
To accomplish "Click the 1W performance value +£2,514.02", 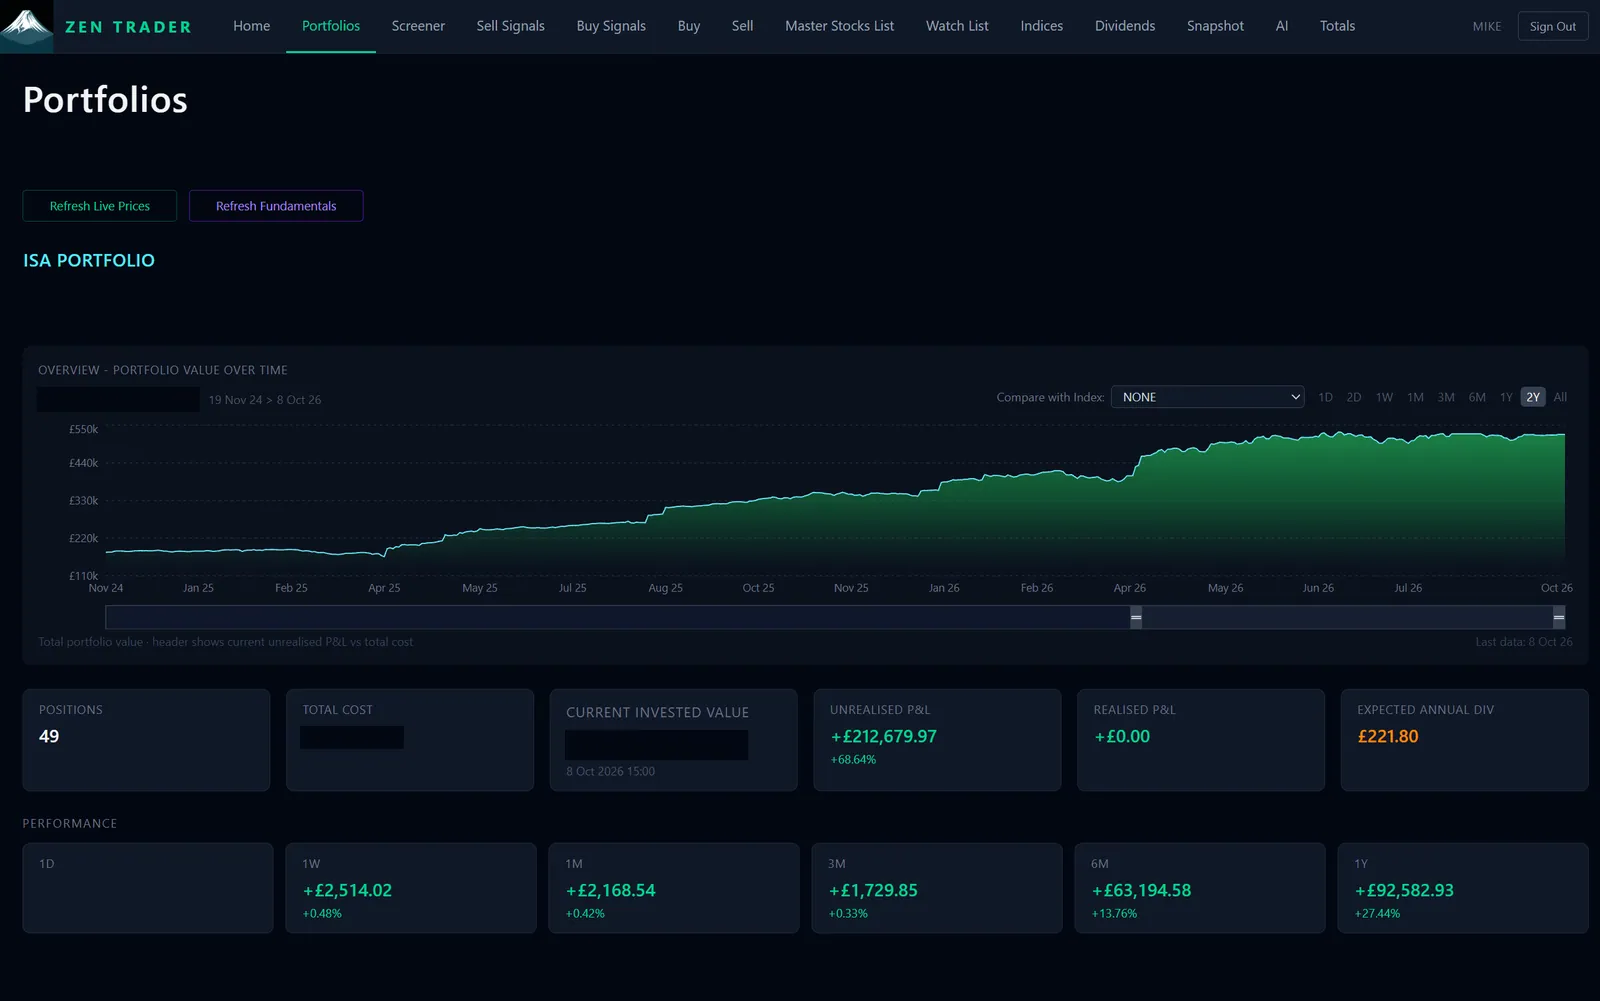I will pyautogui.click(x=347, y=890).
